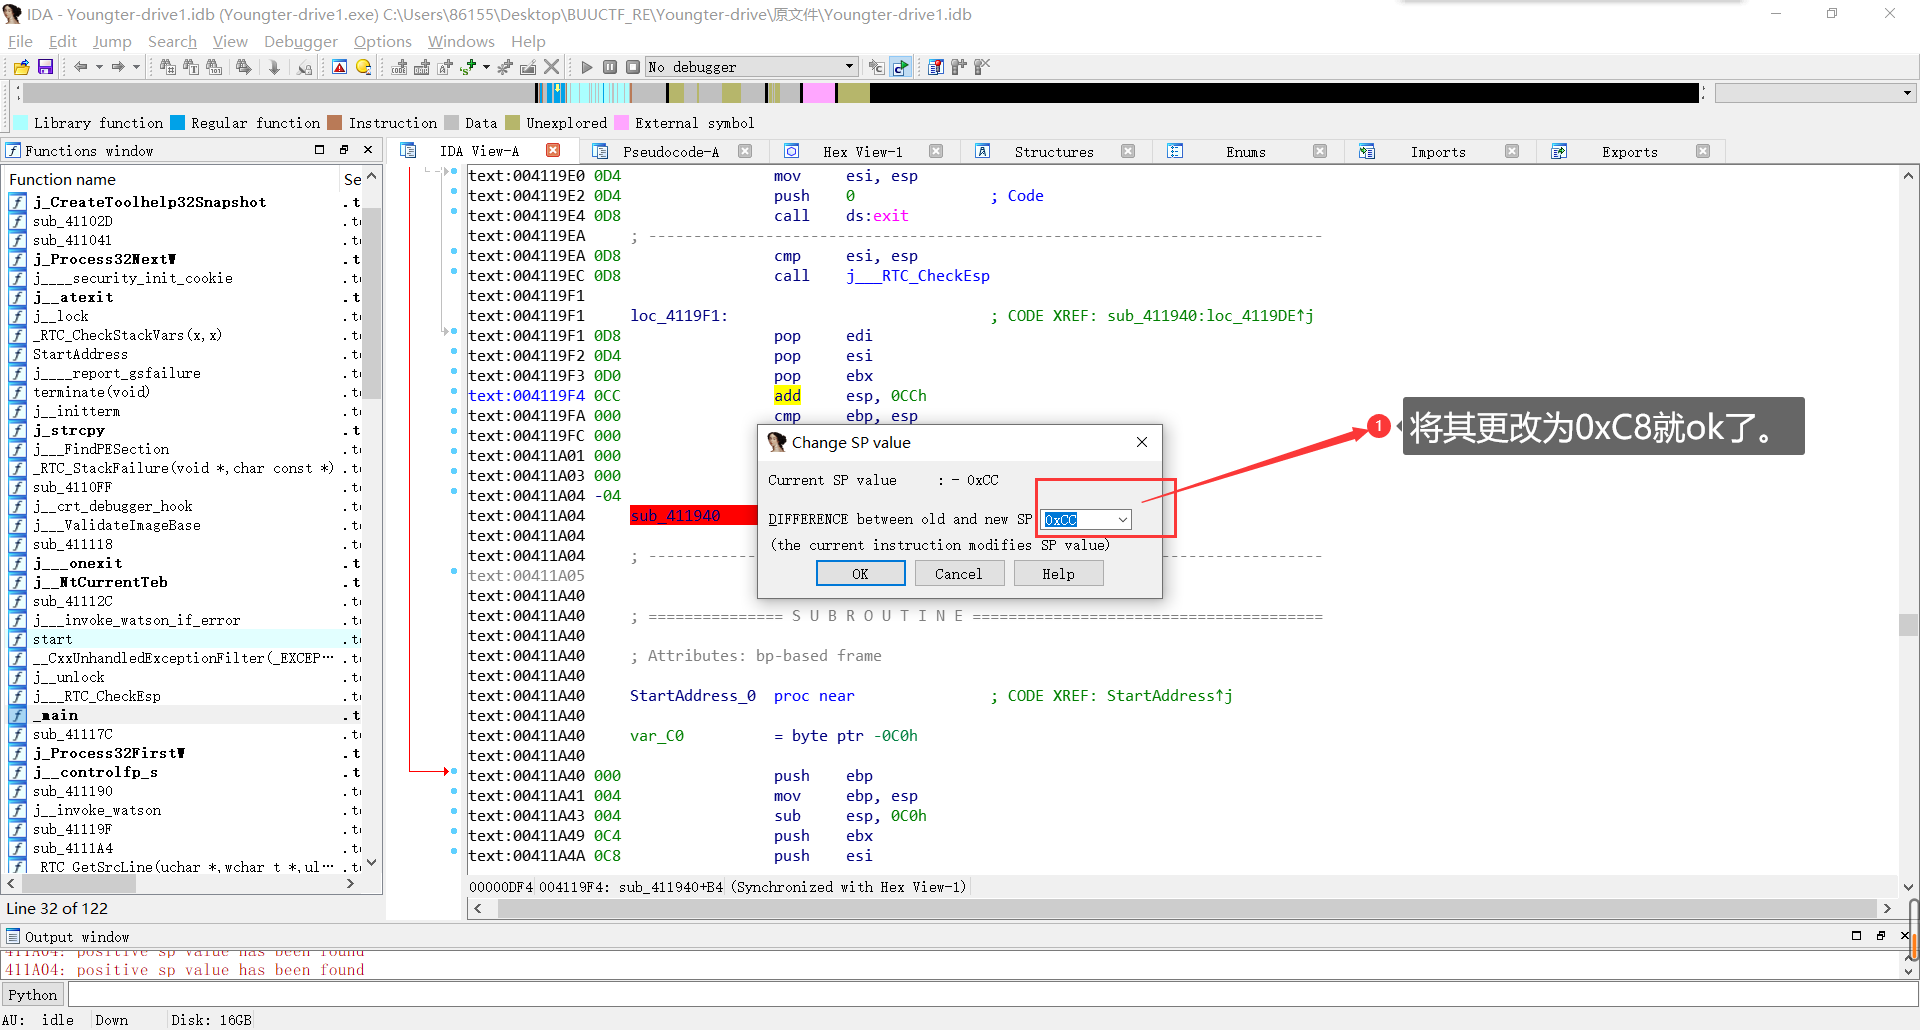Click the highlighted C pseudocode arrow toolbar icon
The image size is (1920, 1030).
click(x=901, y=67)
